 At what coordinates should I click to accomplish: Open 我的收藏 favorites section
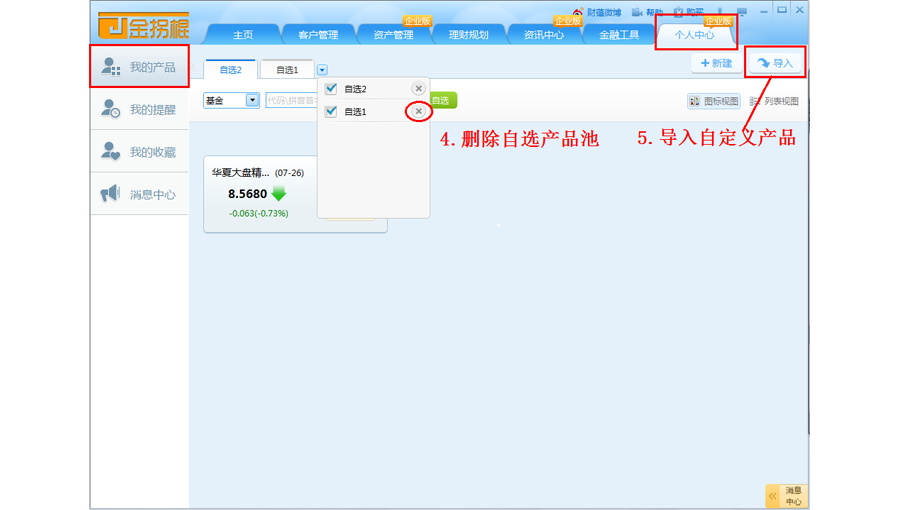(x=140, y=152)
